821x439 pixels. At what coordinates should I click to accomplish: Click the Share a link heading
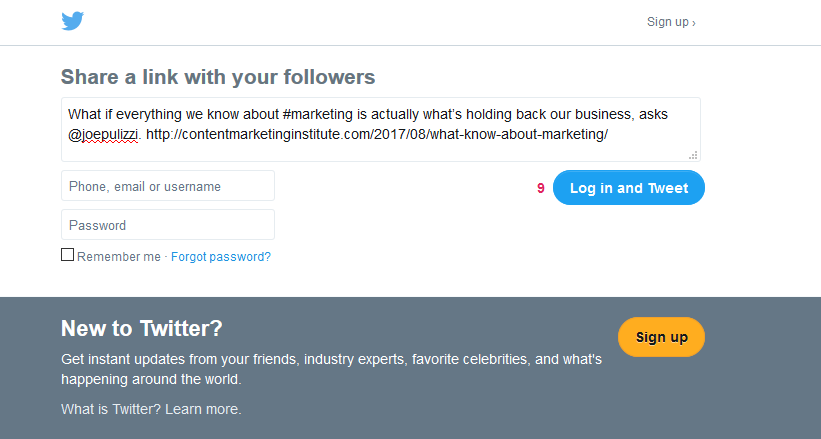click(x=218, y=77)
